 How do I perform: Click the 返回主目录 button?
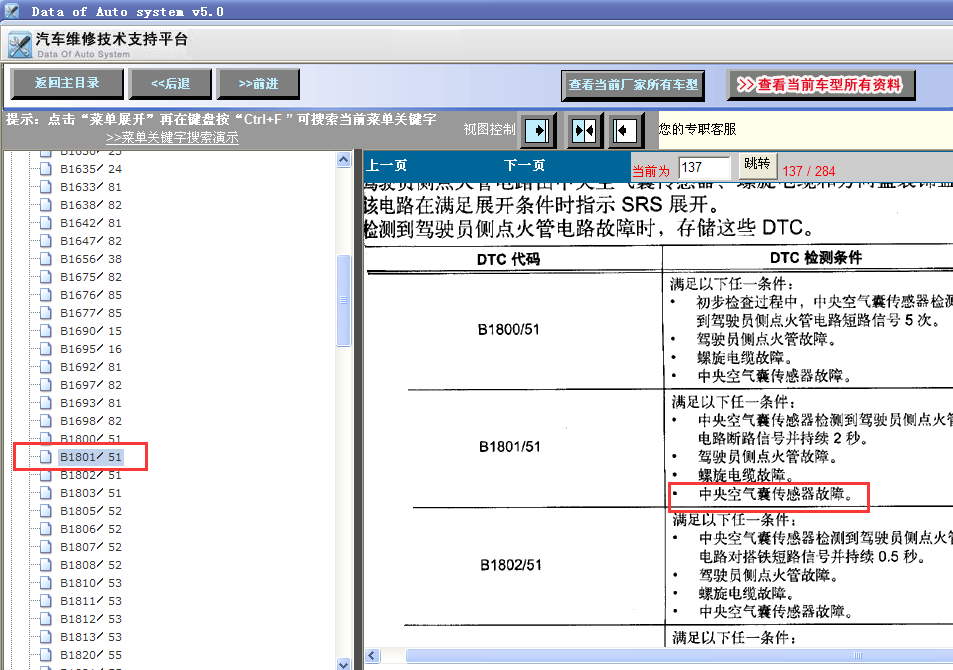pos(67,83)
